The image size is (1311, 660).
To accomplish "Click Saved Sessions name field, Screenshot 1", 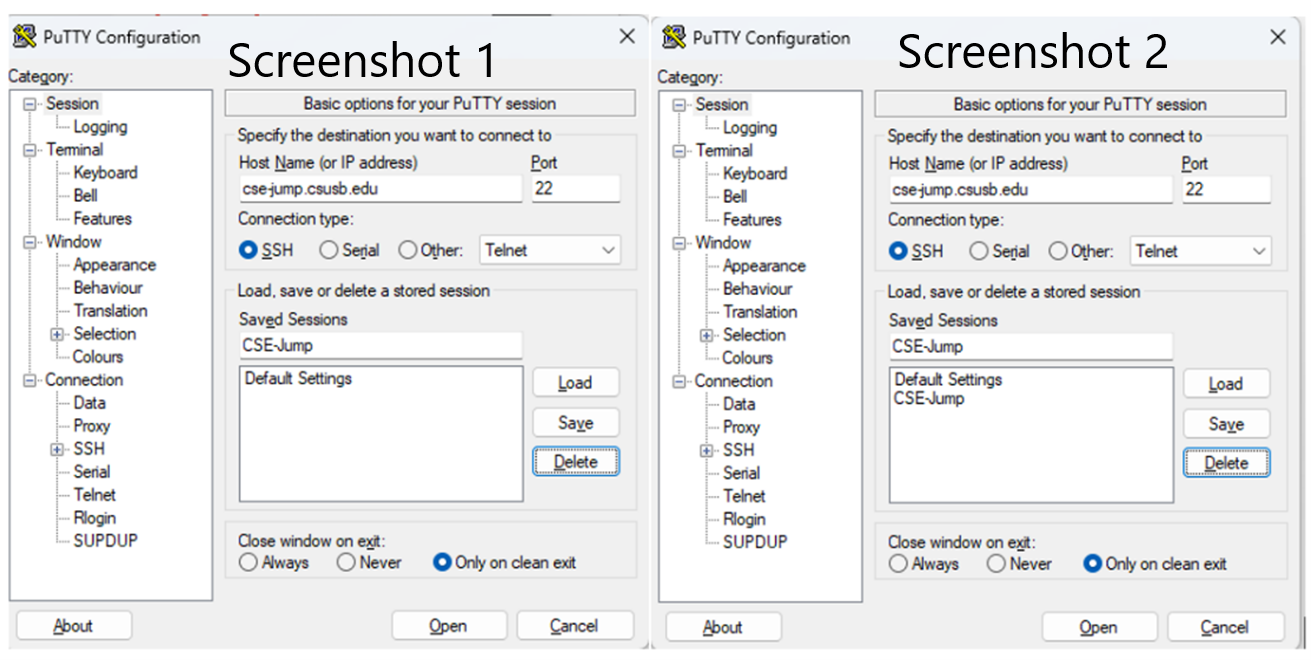I will (380, 345).
